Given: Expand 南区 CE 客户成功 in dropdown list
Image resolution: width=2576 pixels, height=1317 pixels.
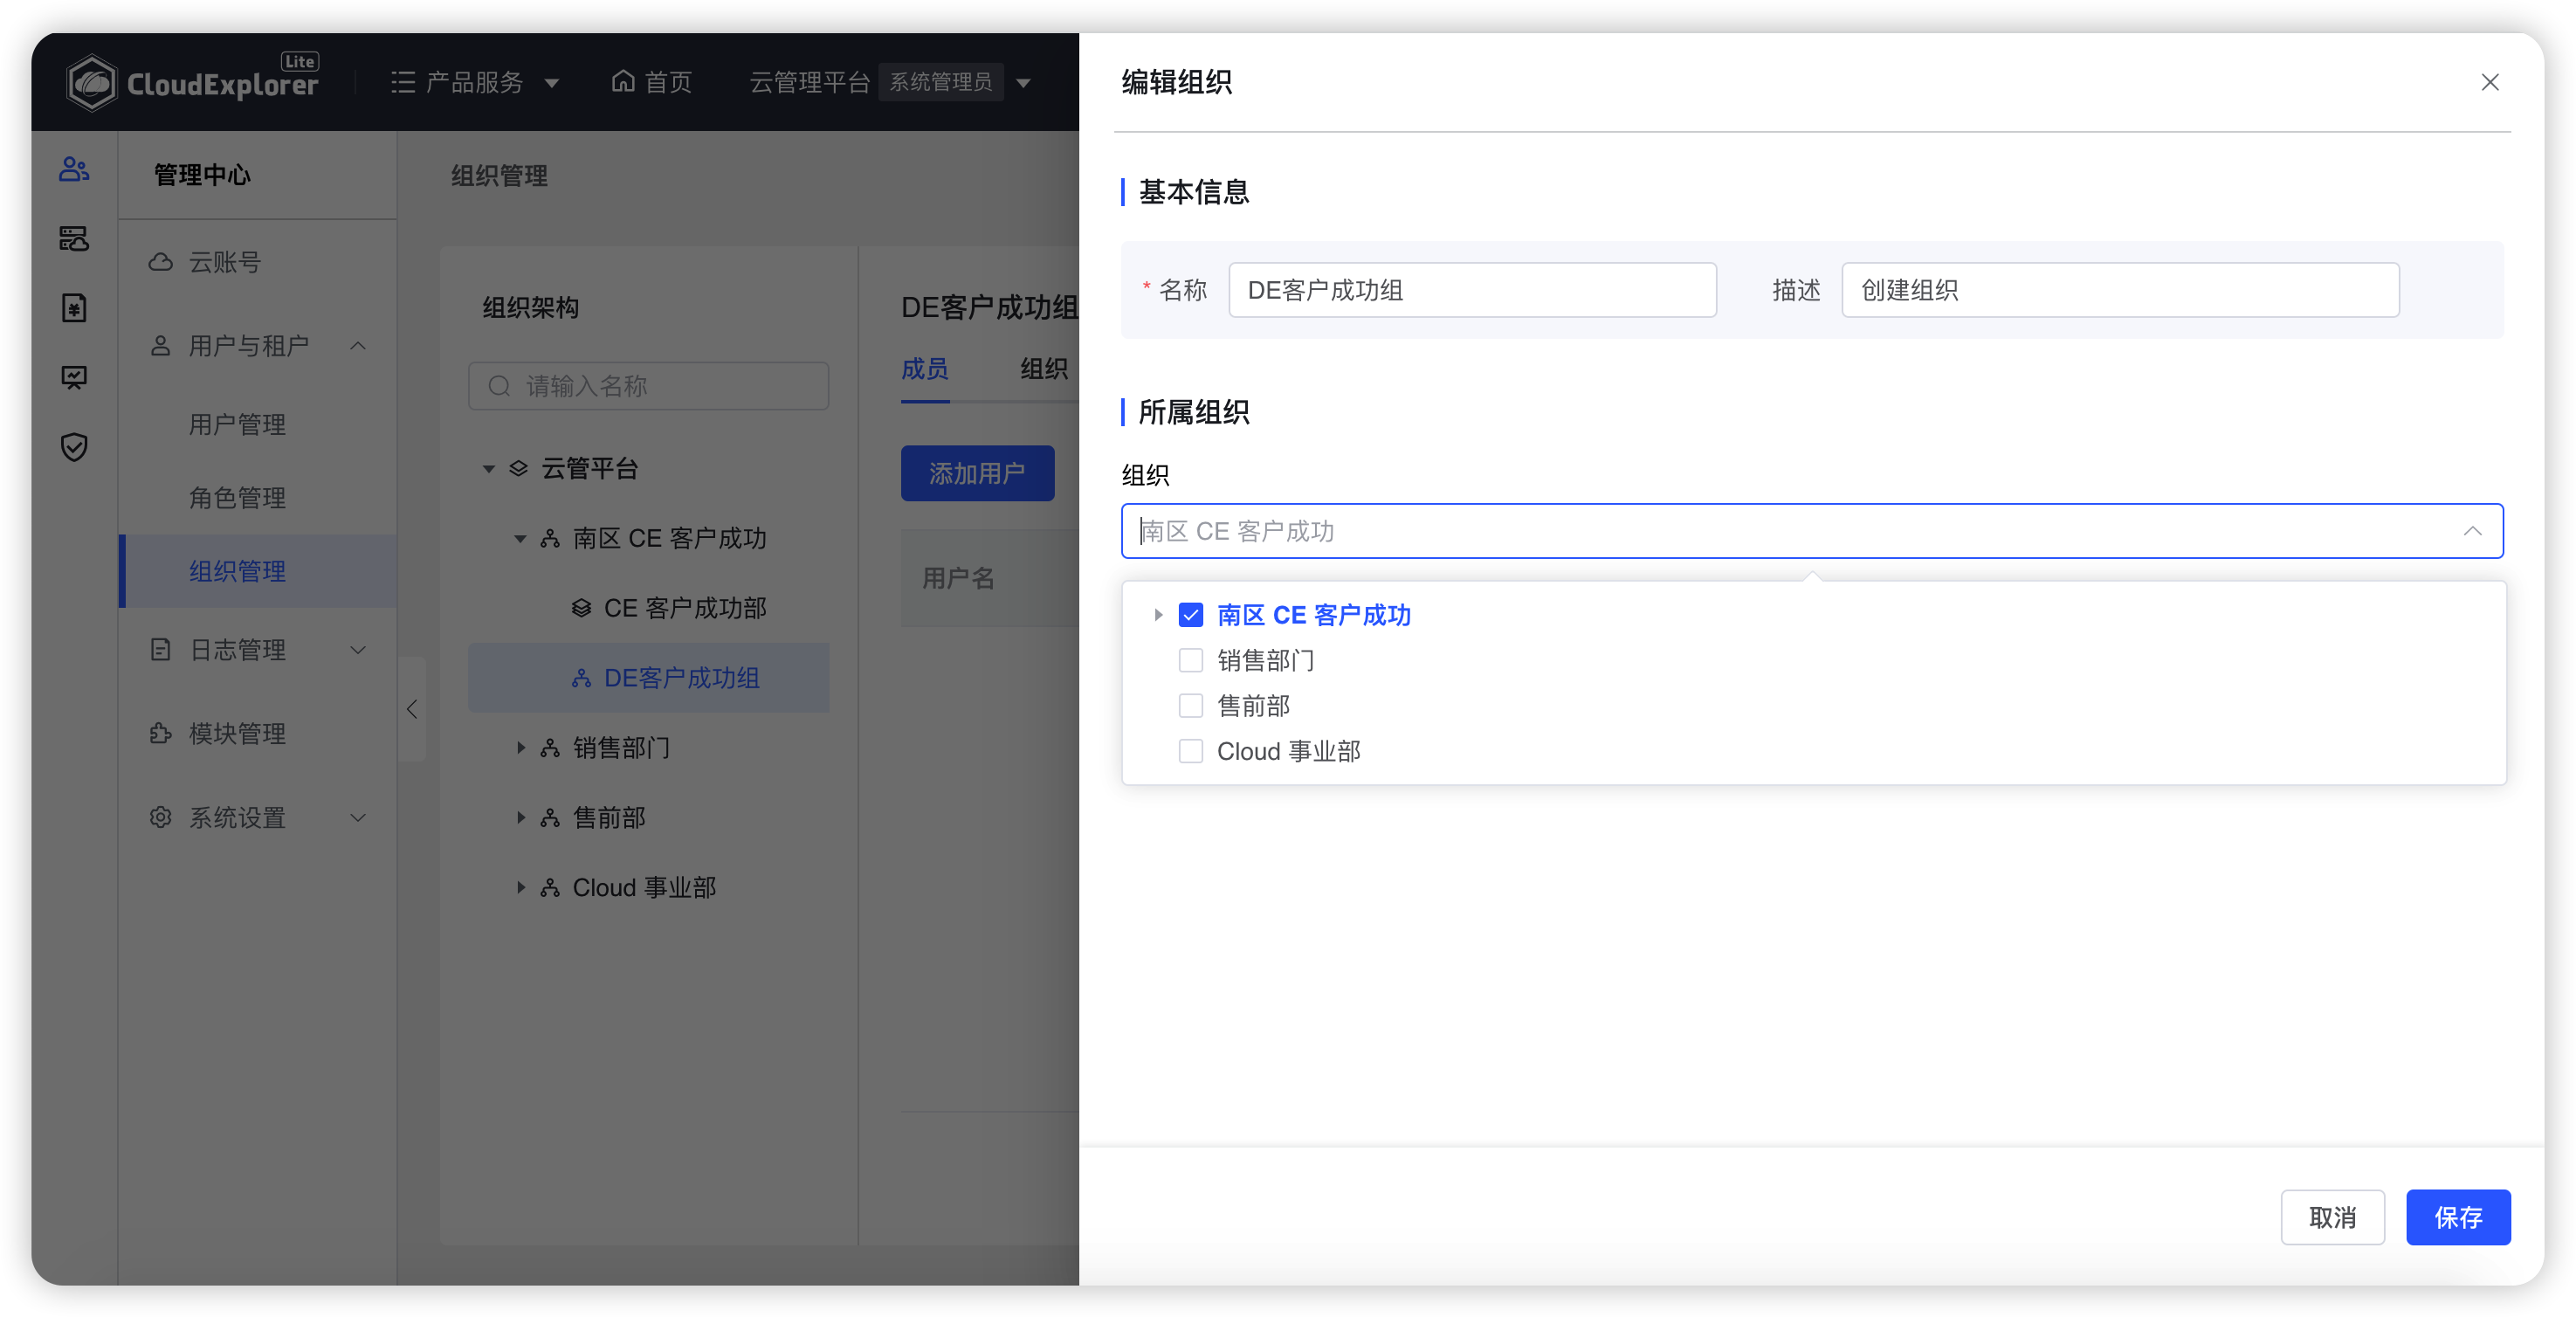Looking at the screenshot, I should pos(1158,615).
